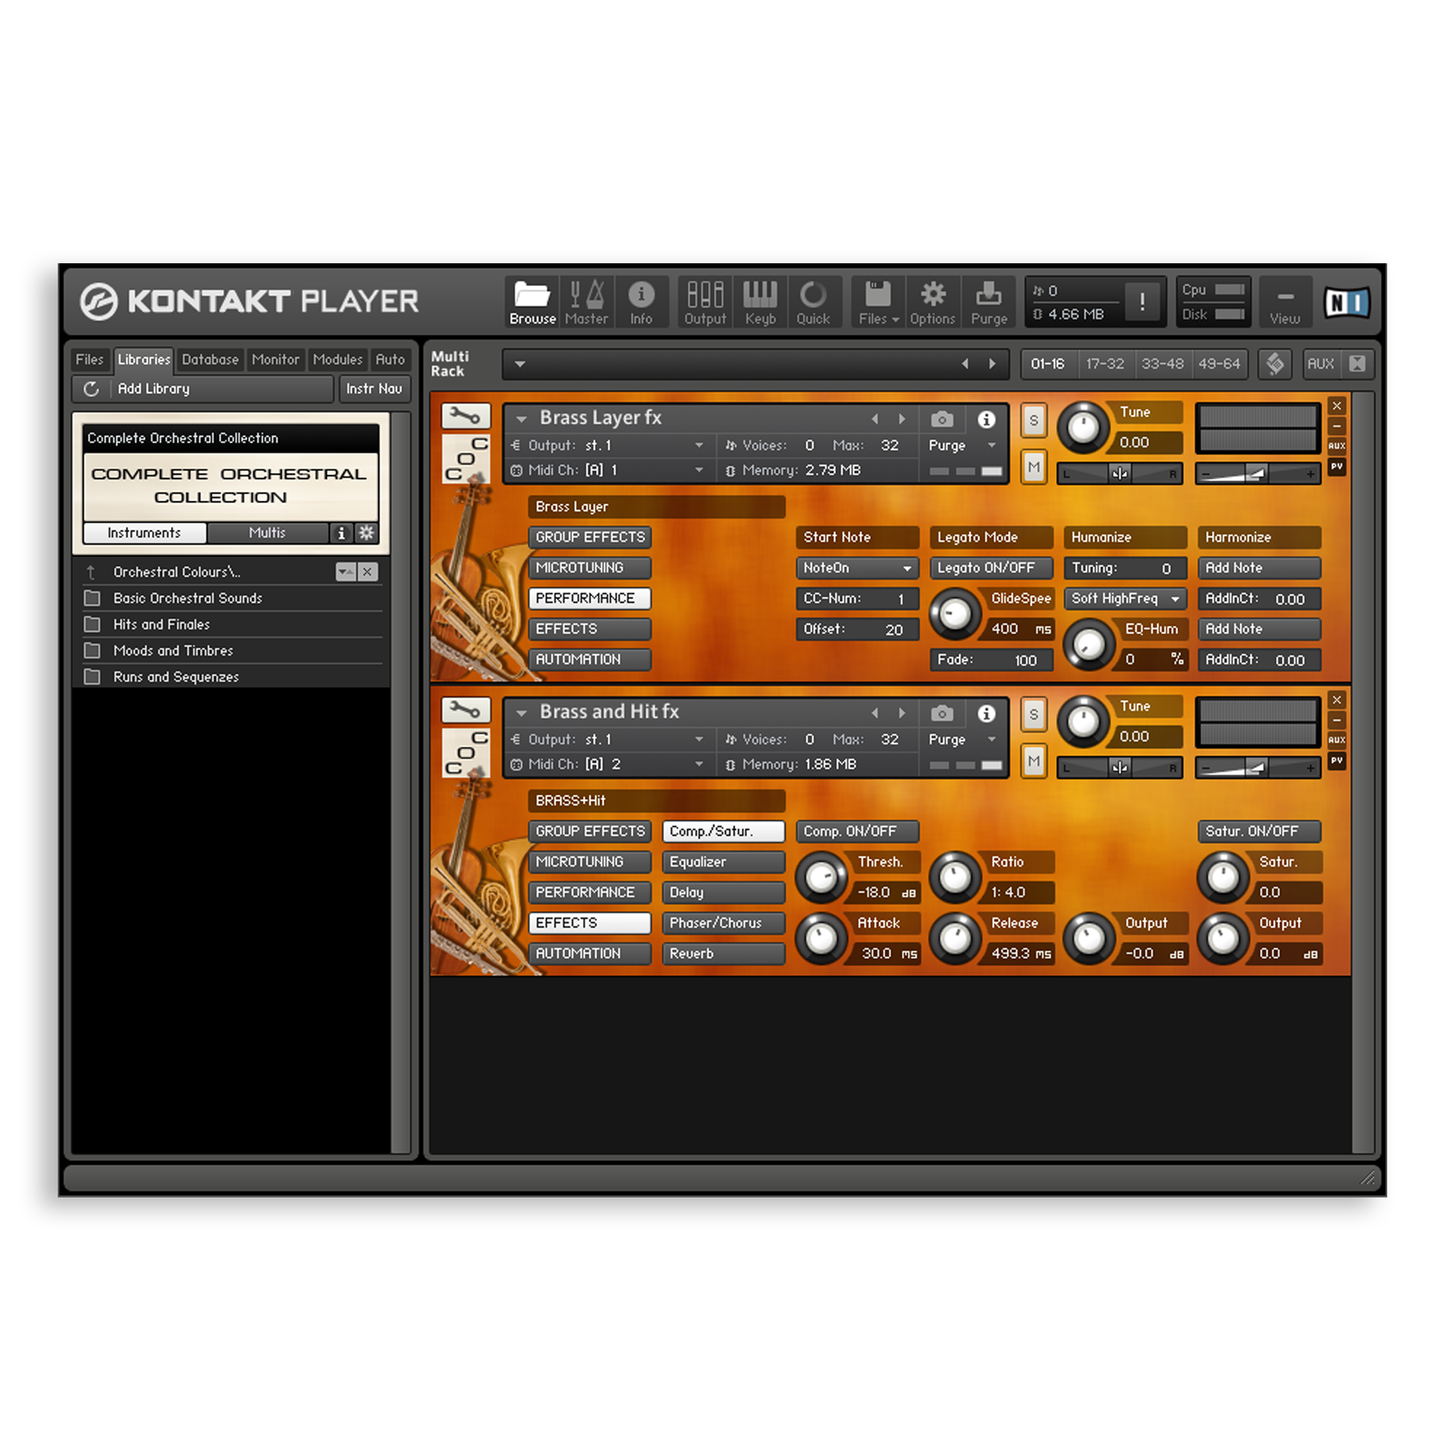1445x1445 pixels.
Task: Open the virtual keyboard with the Keyb icon
Action: point(760,300)
